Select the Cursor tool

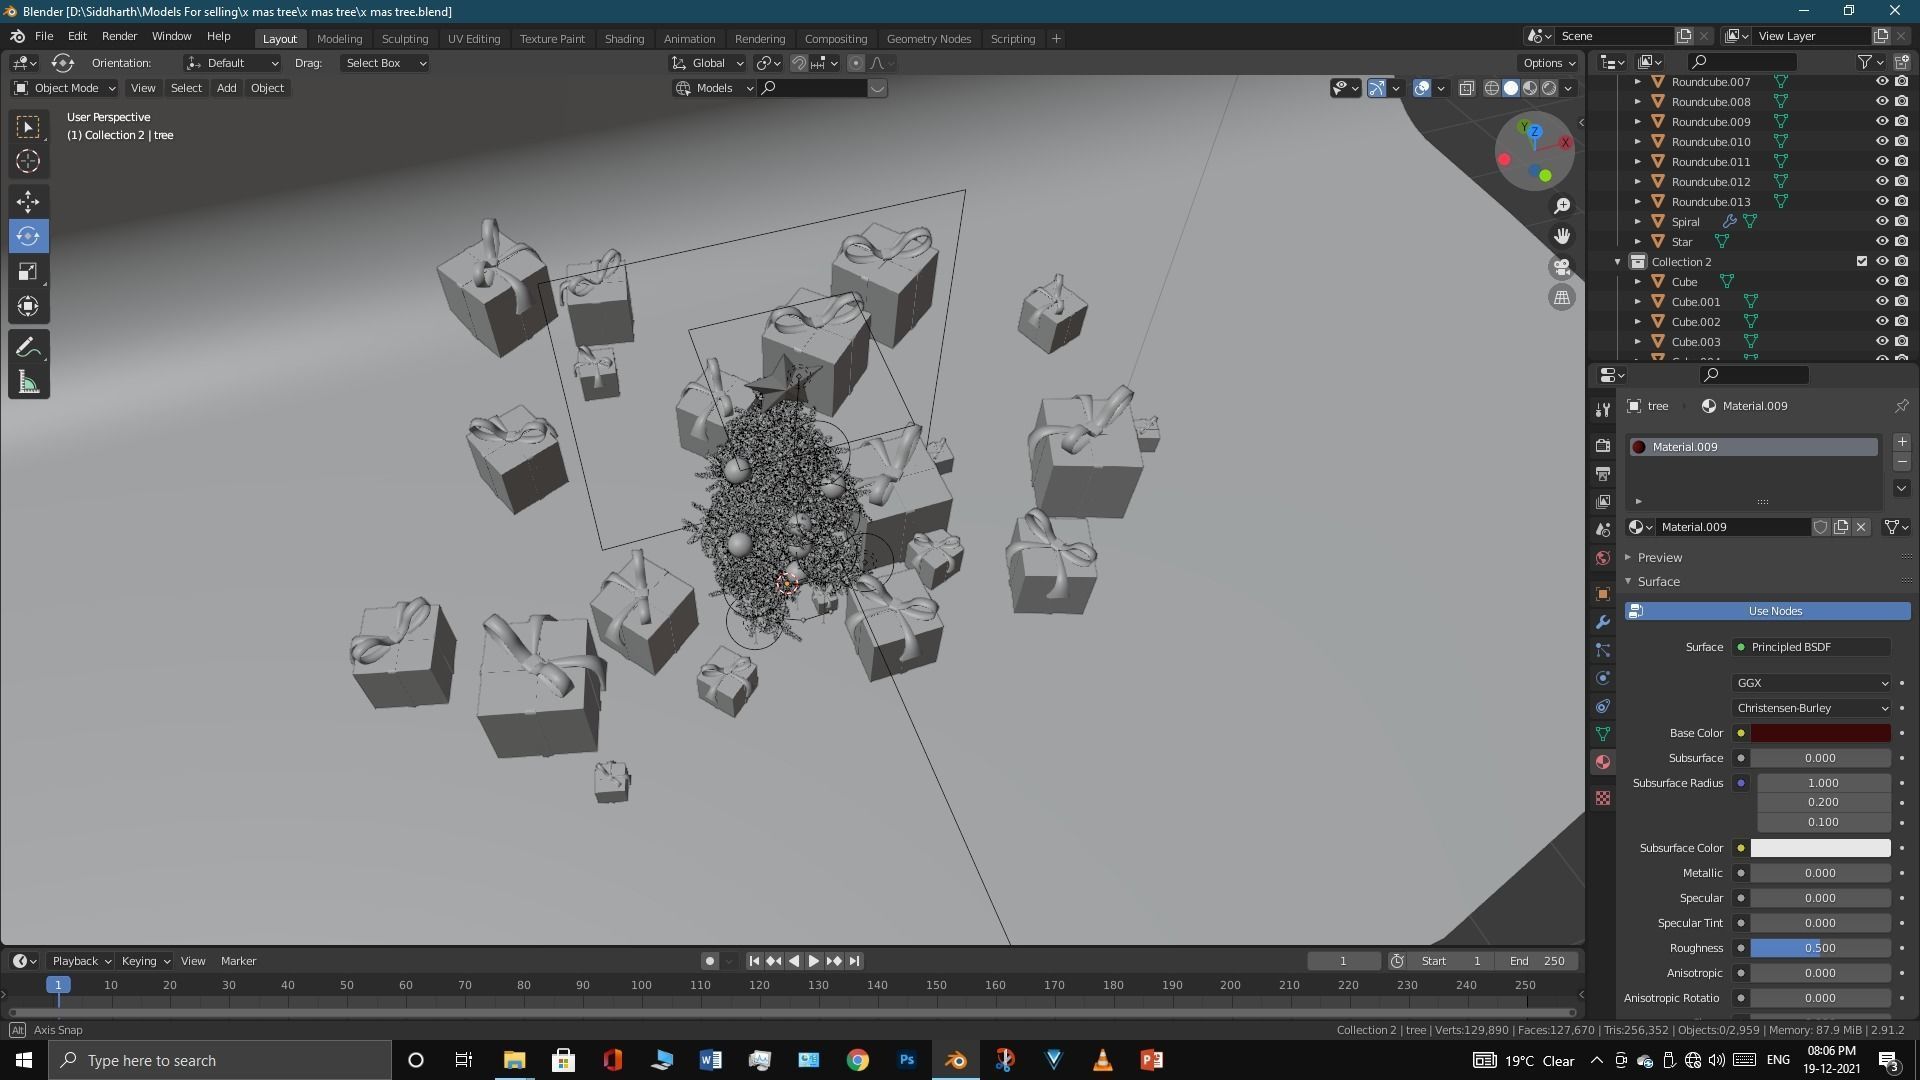click(x=28, y=161)
